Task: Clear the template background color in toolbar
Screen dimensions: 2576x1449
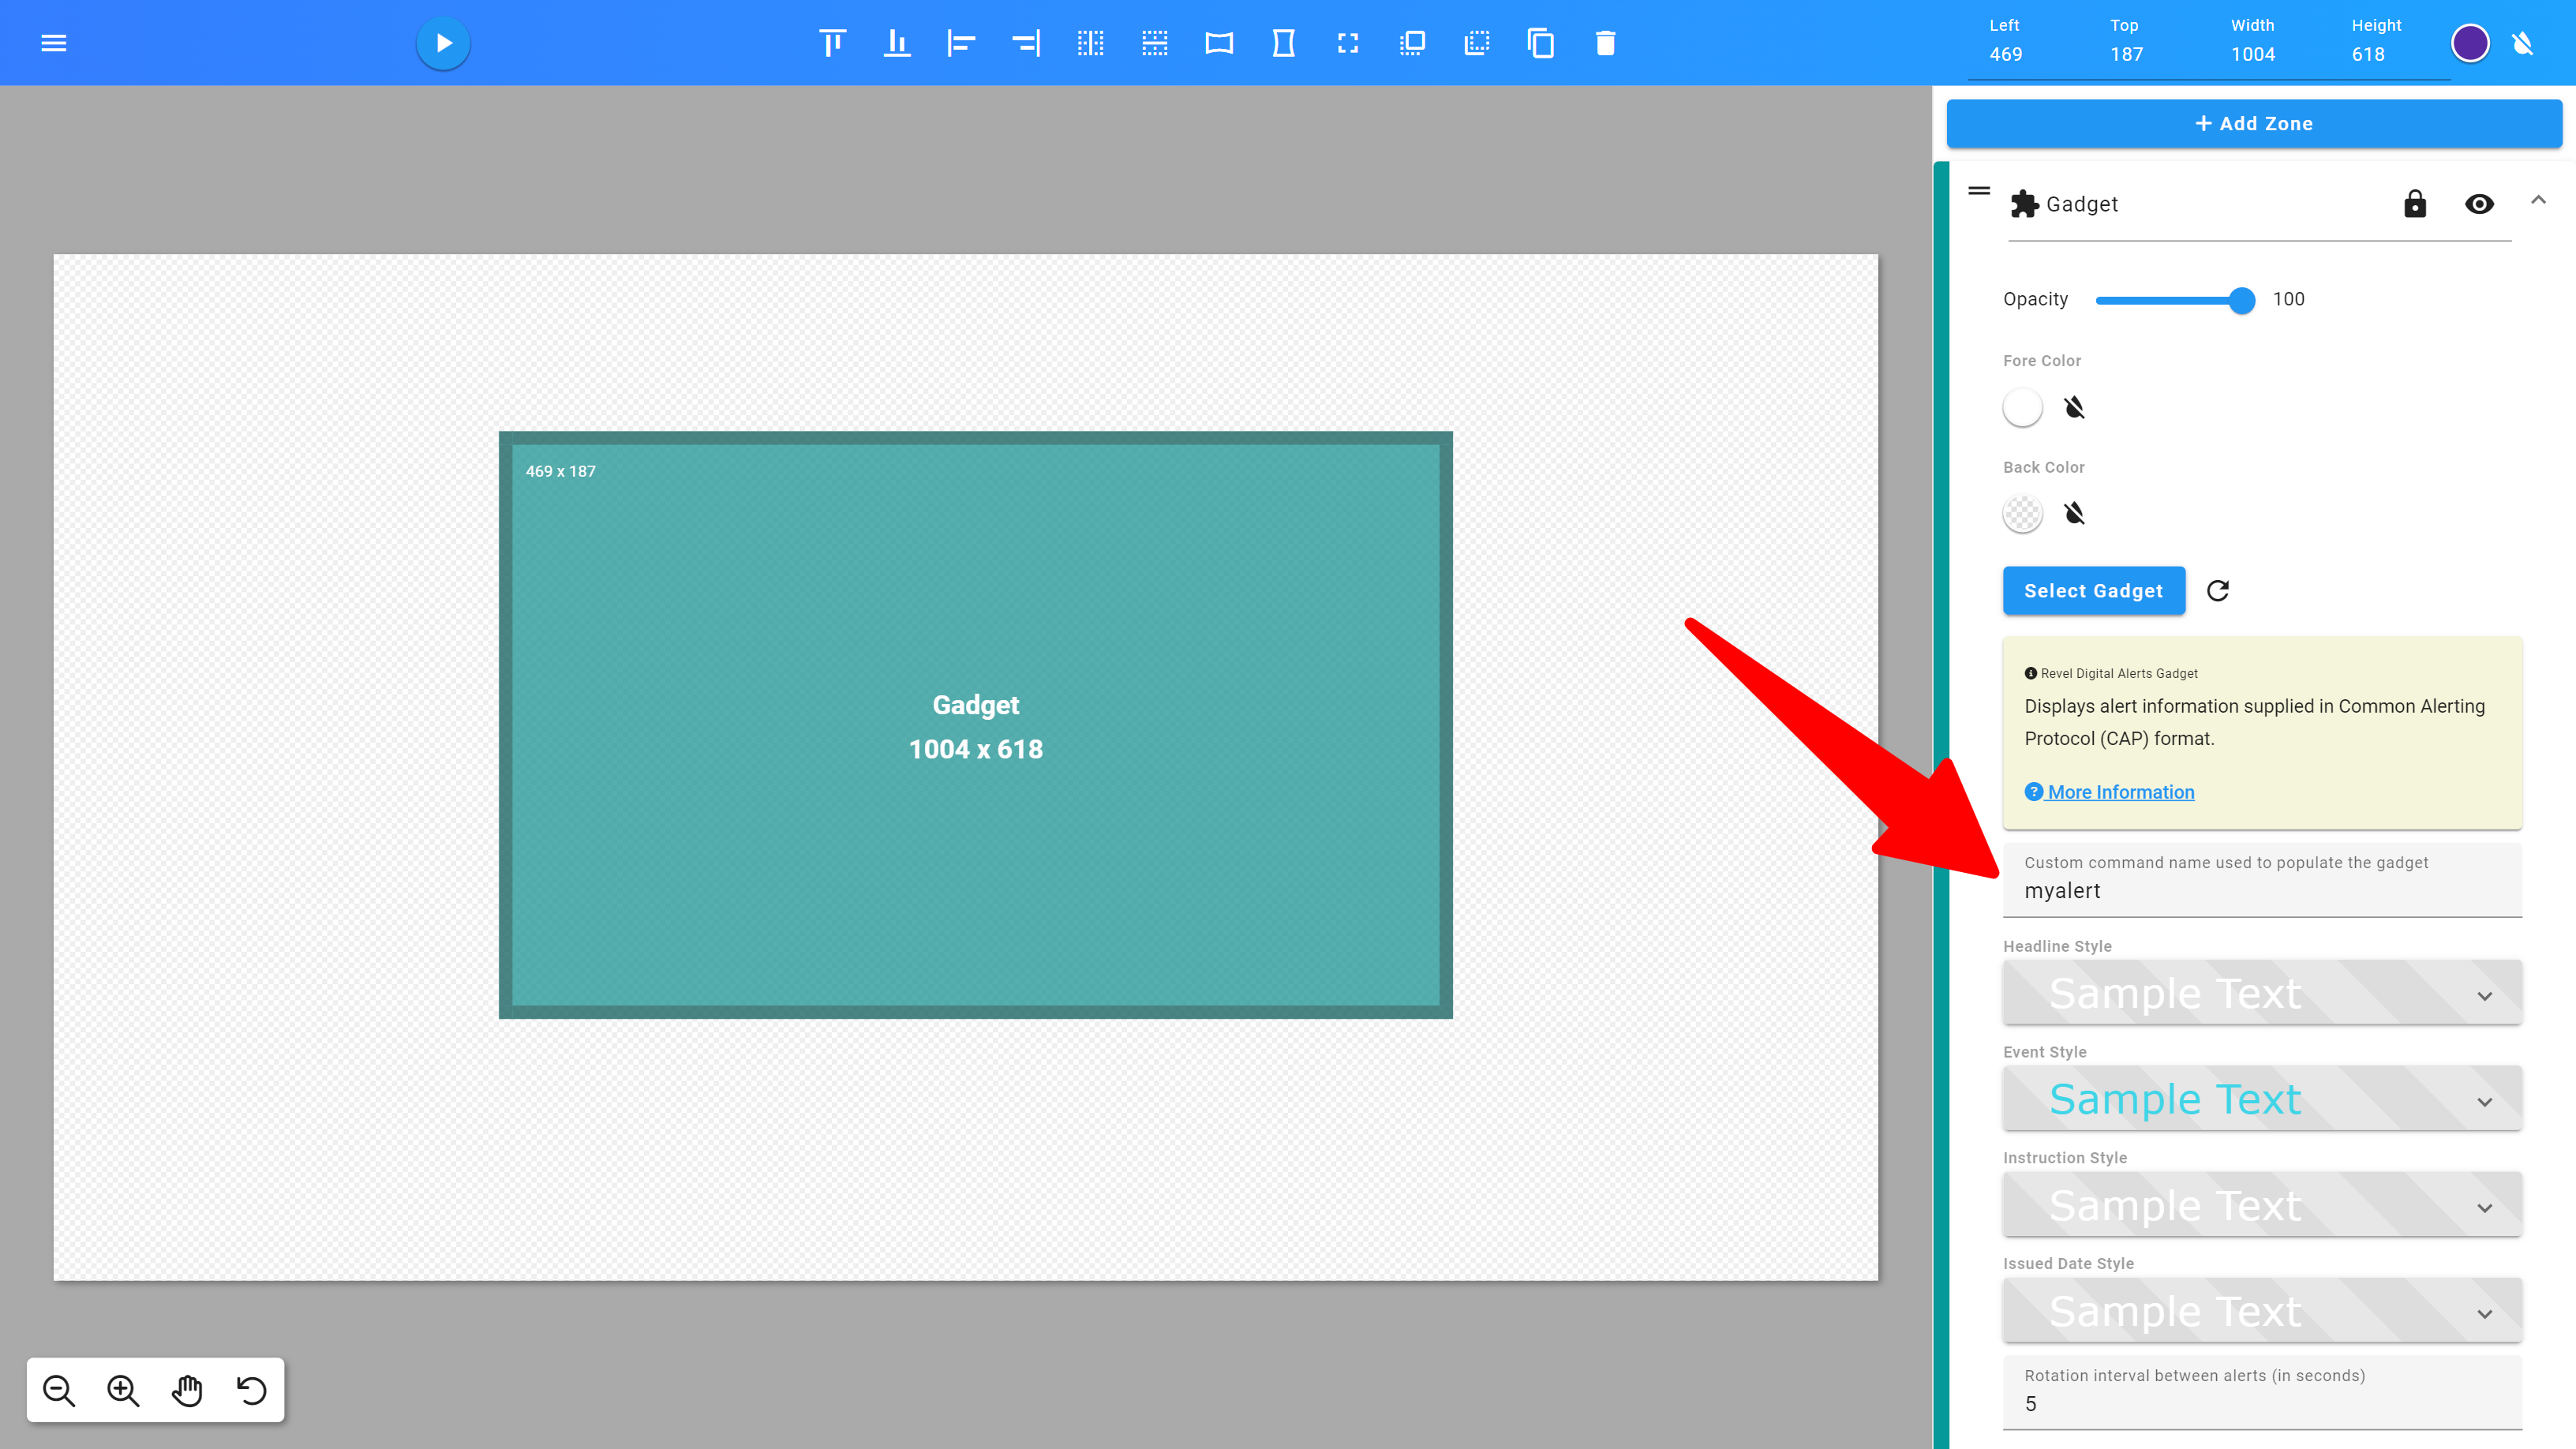Action: coord(2522,43)
